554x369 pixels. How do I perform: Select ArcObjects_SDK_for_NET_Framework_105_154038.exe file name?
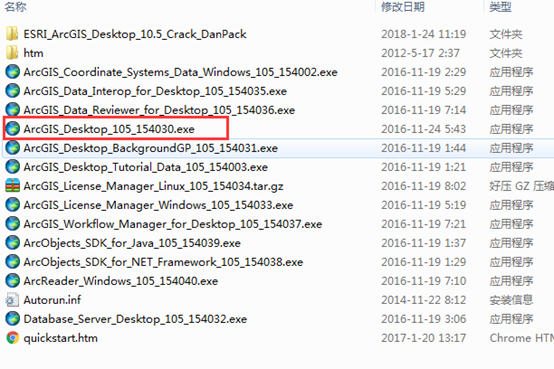[x=163, y=262]
